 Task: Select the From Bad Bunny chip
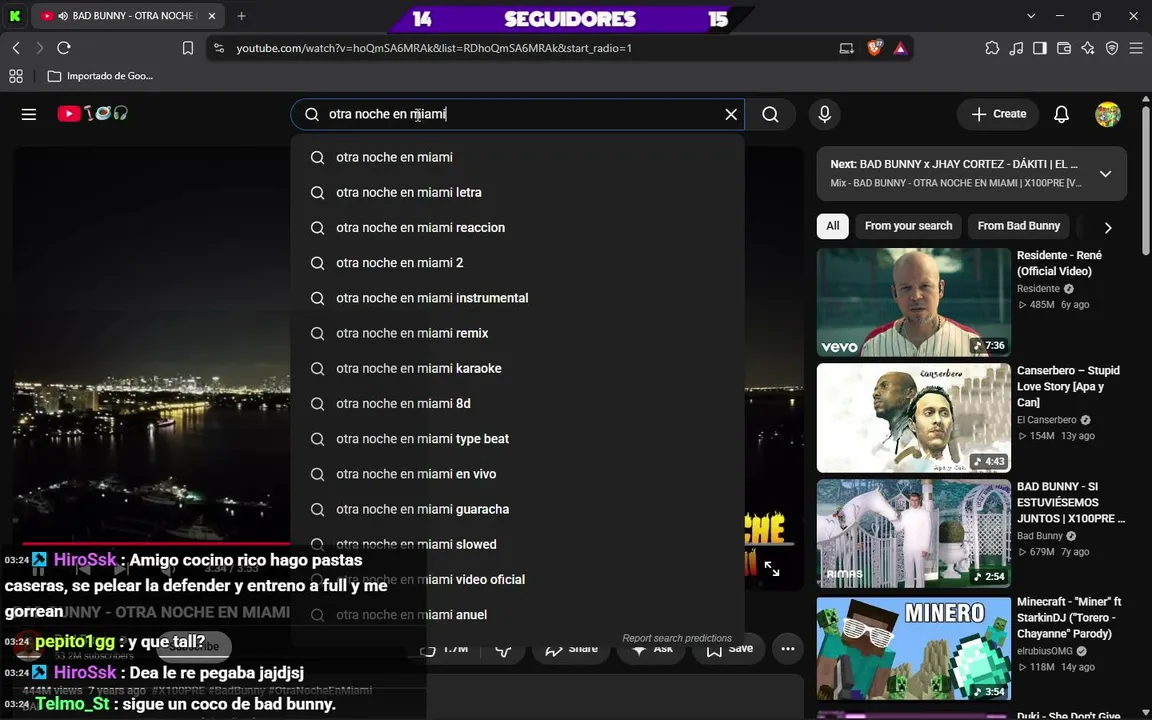[x=1018, y=226]
